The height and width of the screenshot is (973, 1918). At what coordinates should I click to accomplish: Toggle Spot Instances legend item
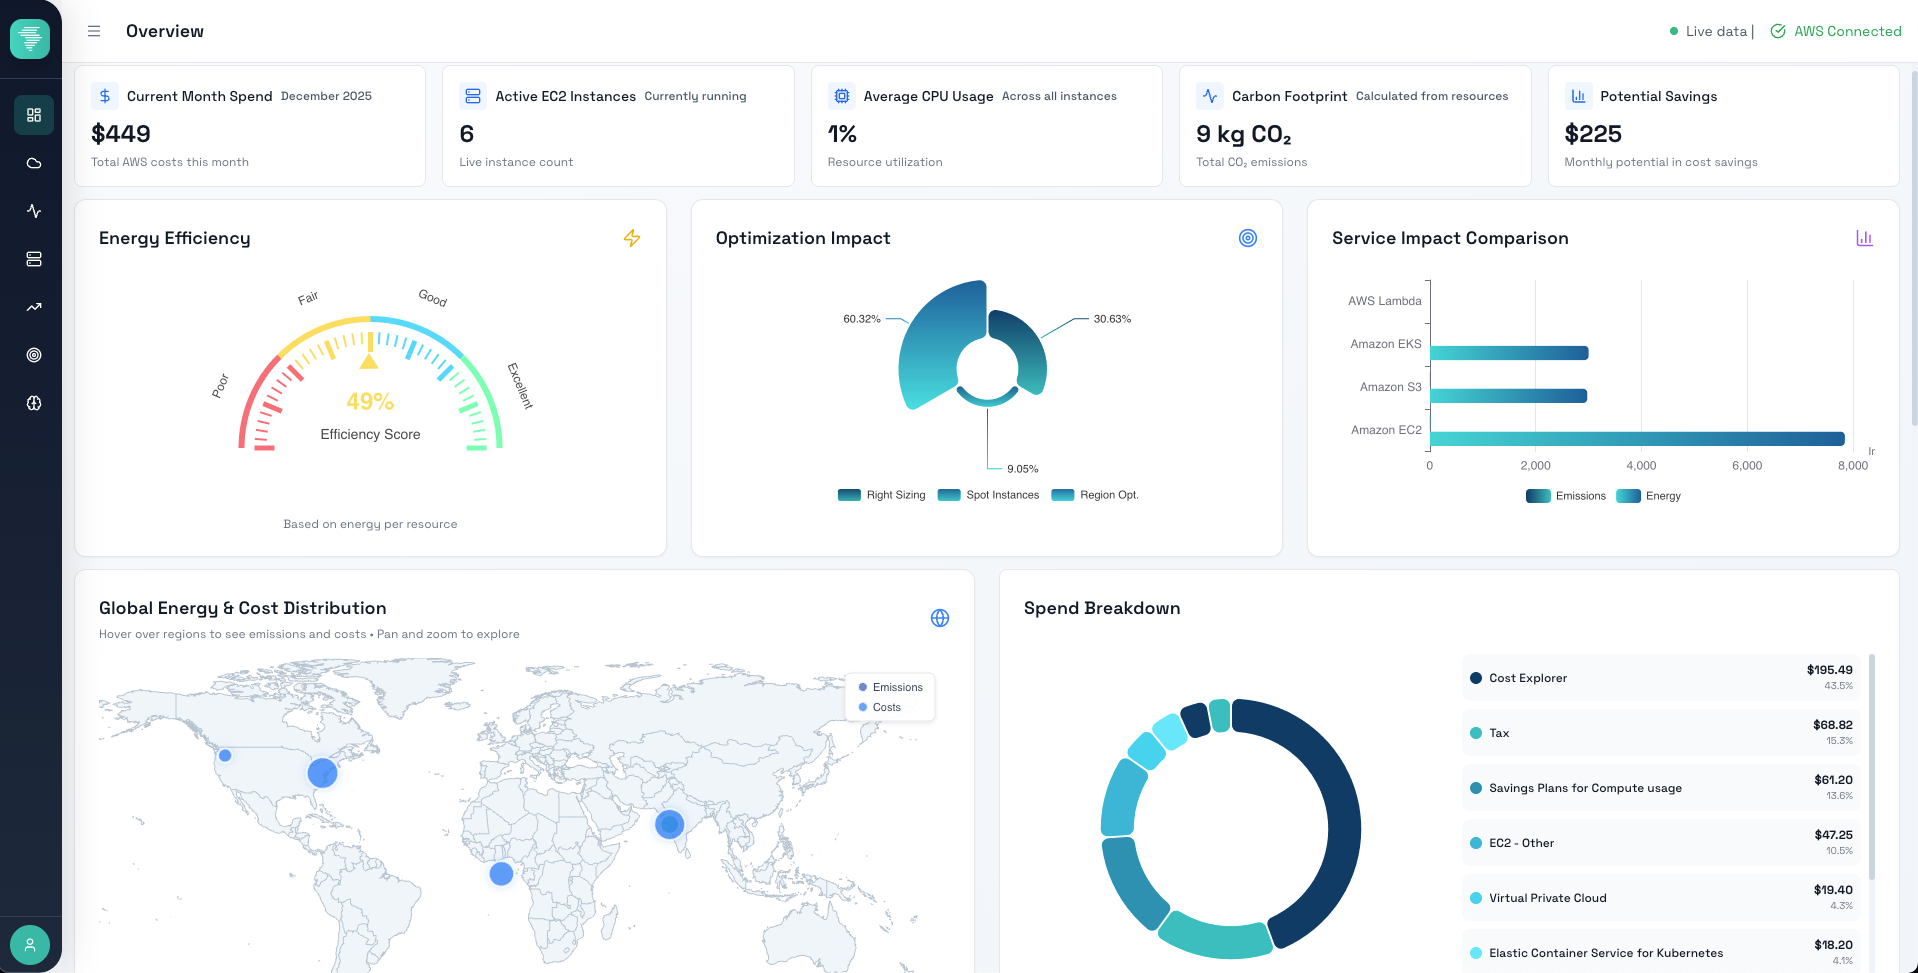coord(989,495)
